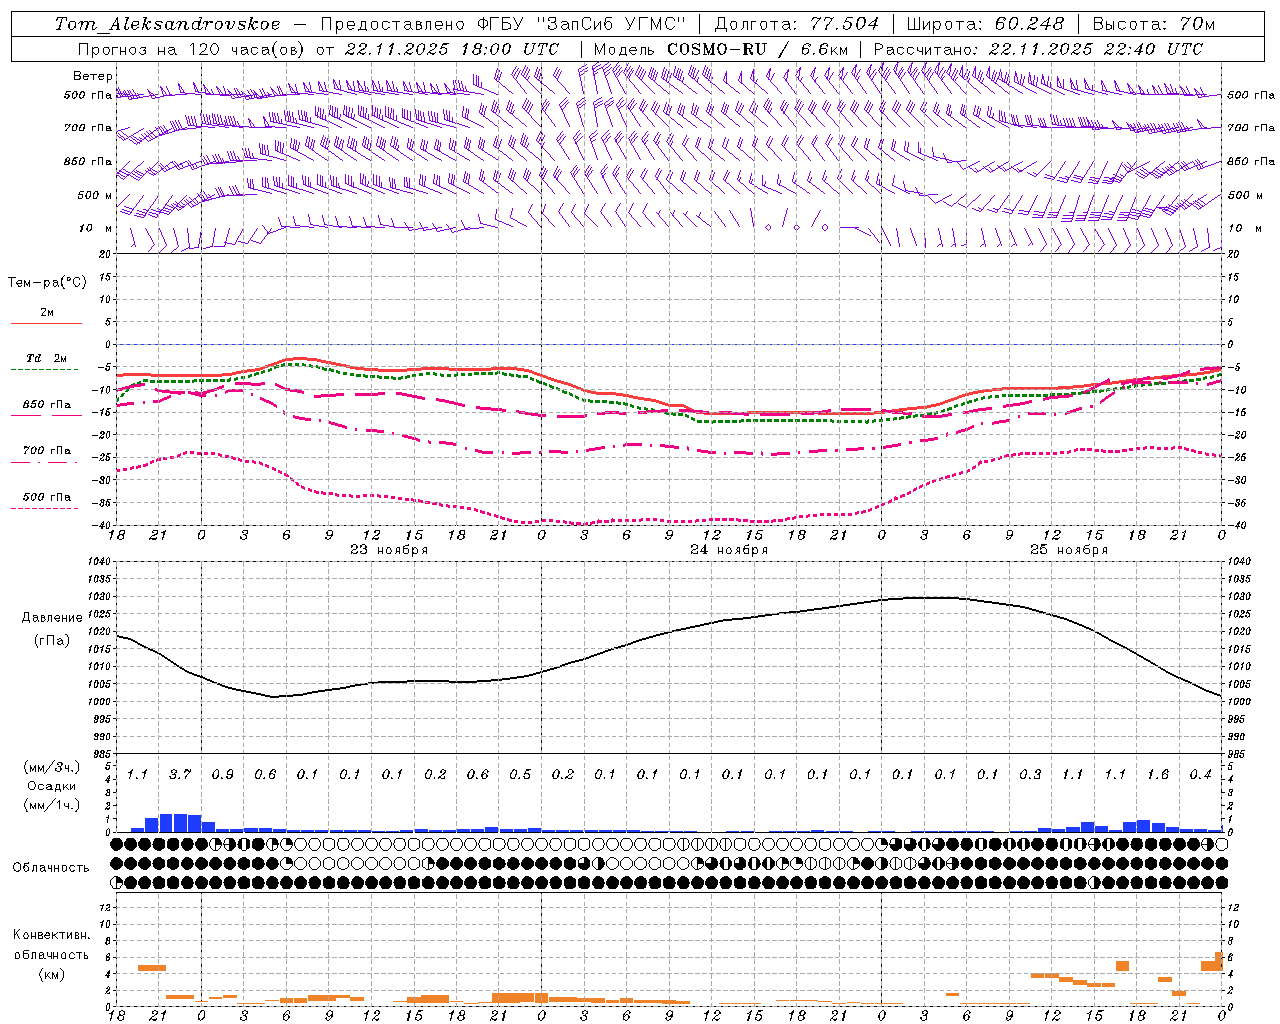The height and width of the screenshot is (1024, 1280).
Task: Click the '25 ноября' date label
Action: (1069, 550)
